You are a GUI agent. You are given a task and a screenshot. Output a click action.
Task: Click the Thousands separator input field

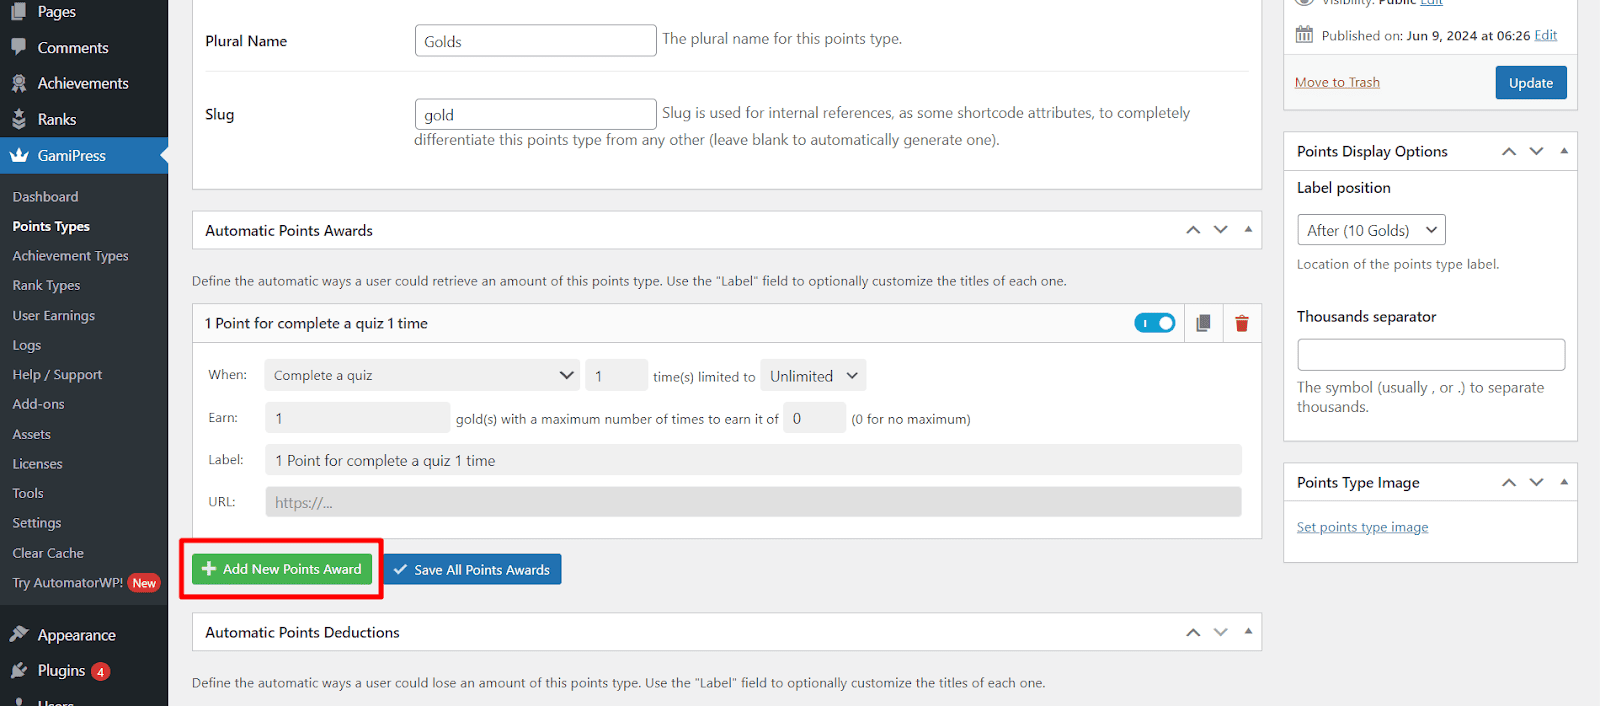point(1431,355)
